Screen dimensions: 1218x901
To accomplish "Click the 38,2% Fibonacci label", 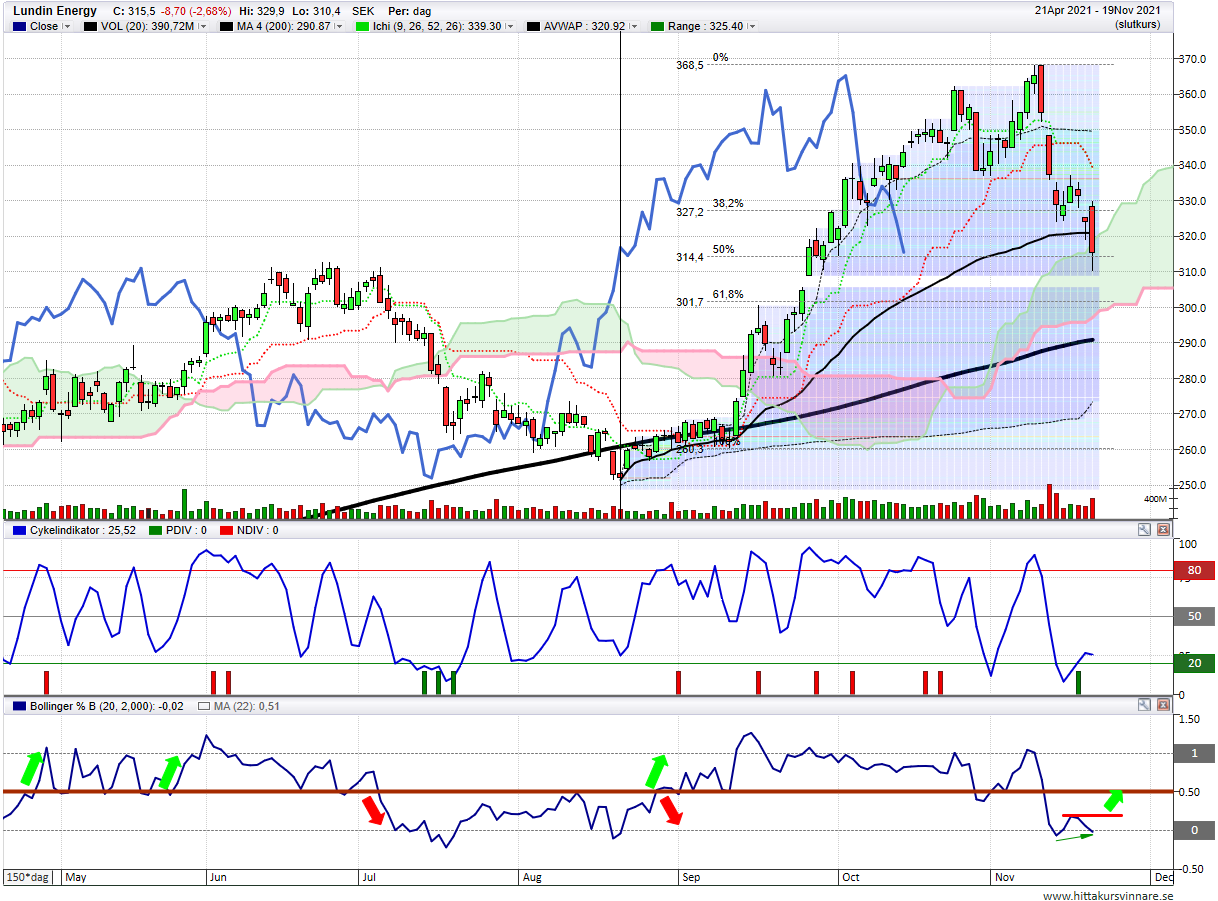I will tap(728, 203).
